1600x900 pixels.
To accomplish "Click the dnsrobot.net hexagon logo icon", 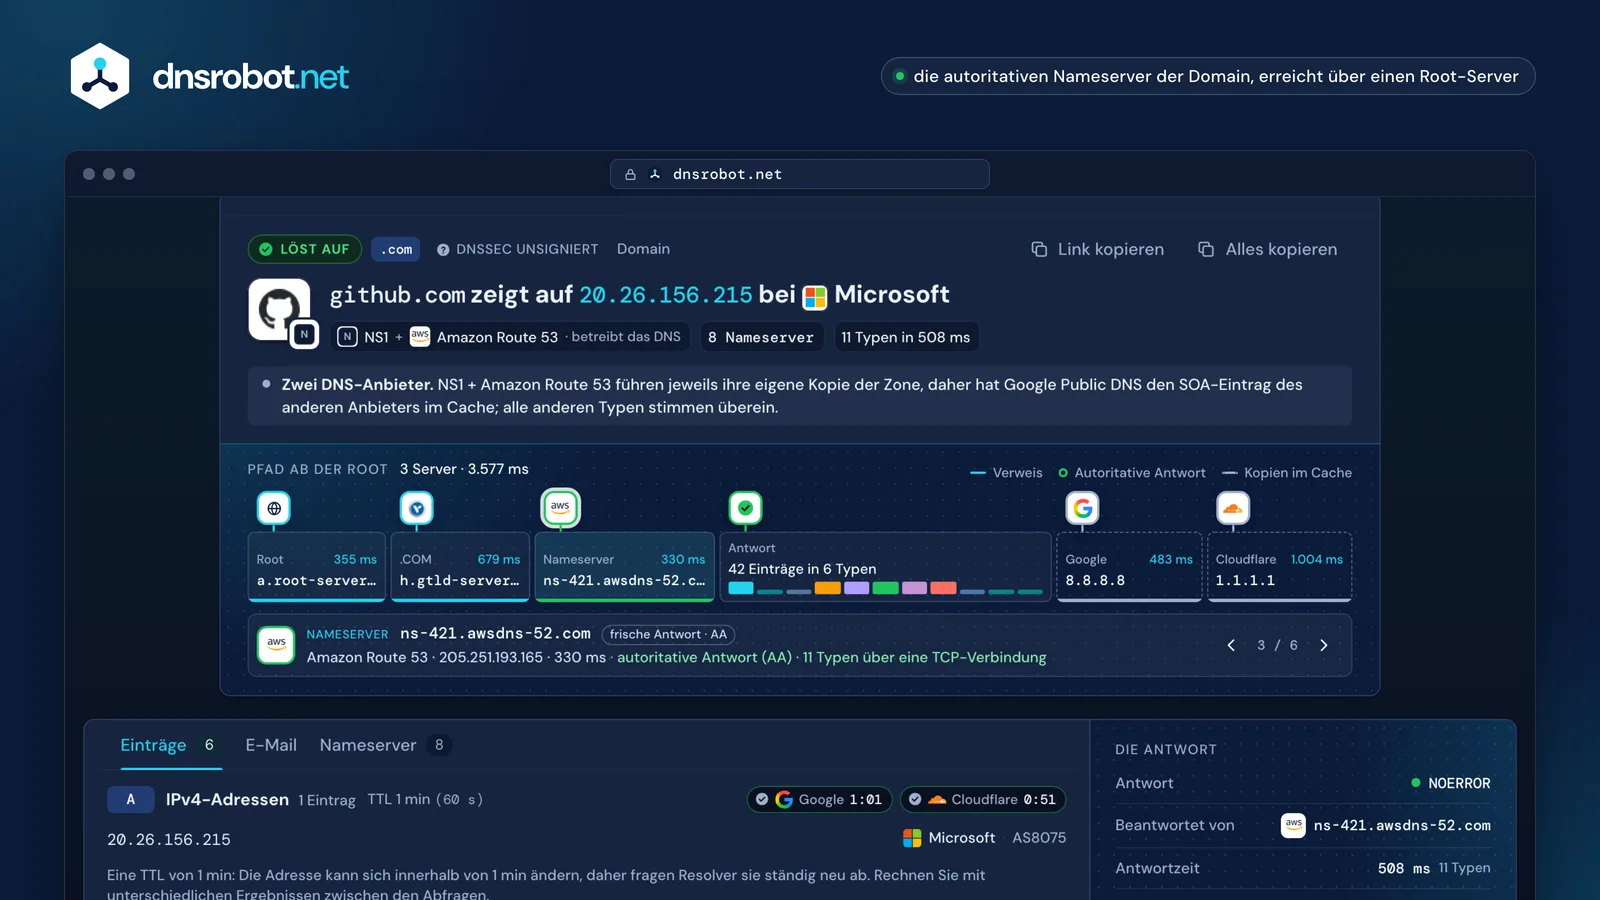I will 100,76.
